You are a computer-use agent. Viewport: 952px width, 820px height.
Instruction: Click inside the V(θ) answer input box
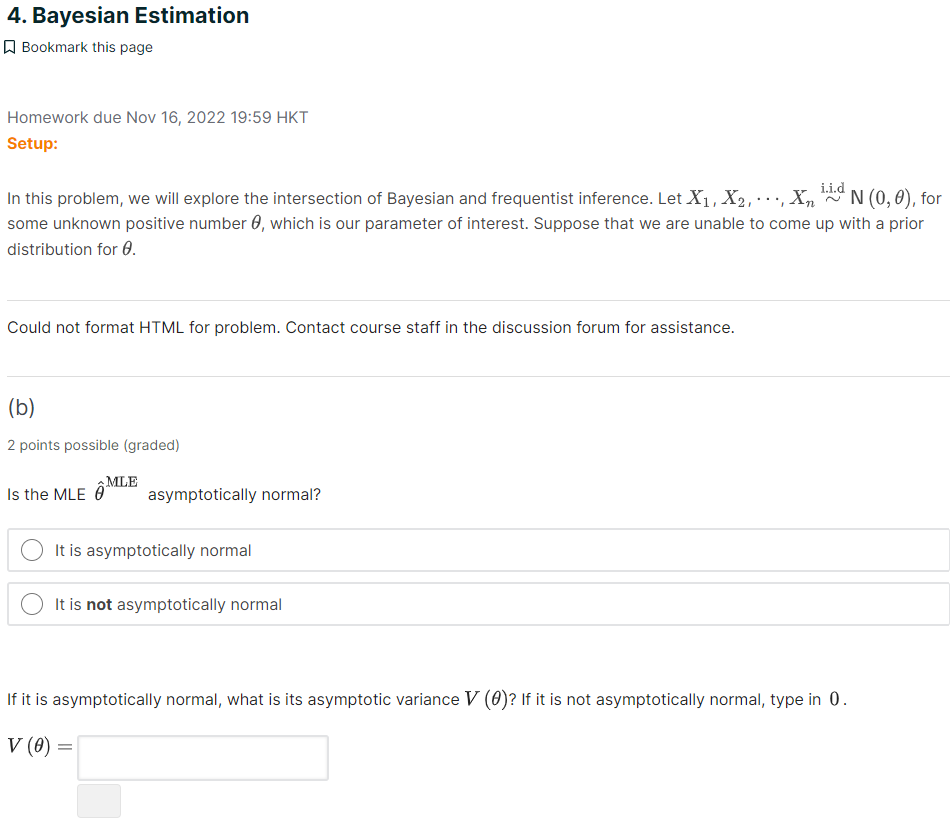coord(200,757)
